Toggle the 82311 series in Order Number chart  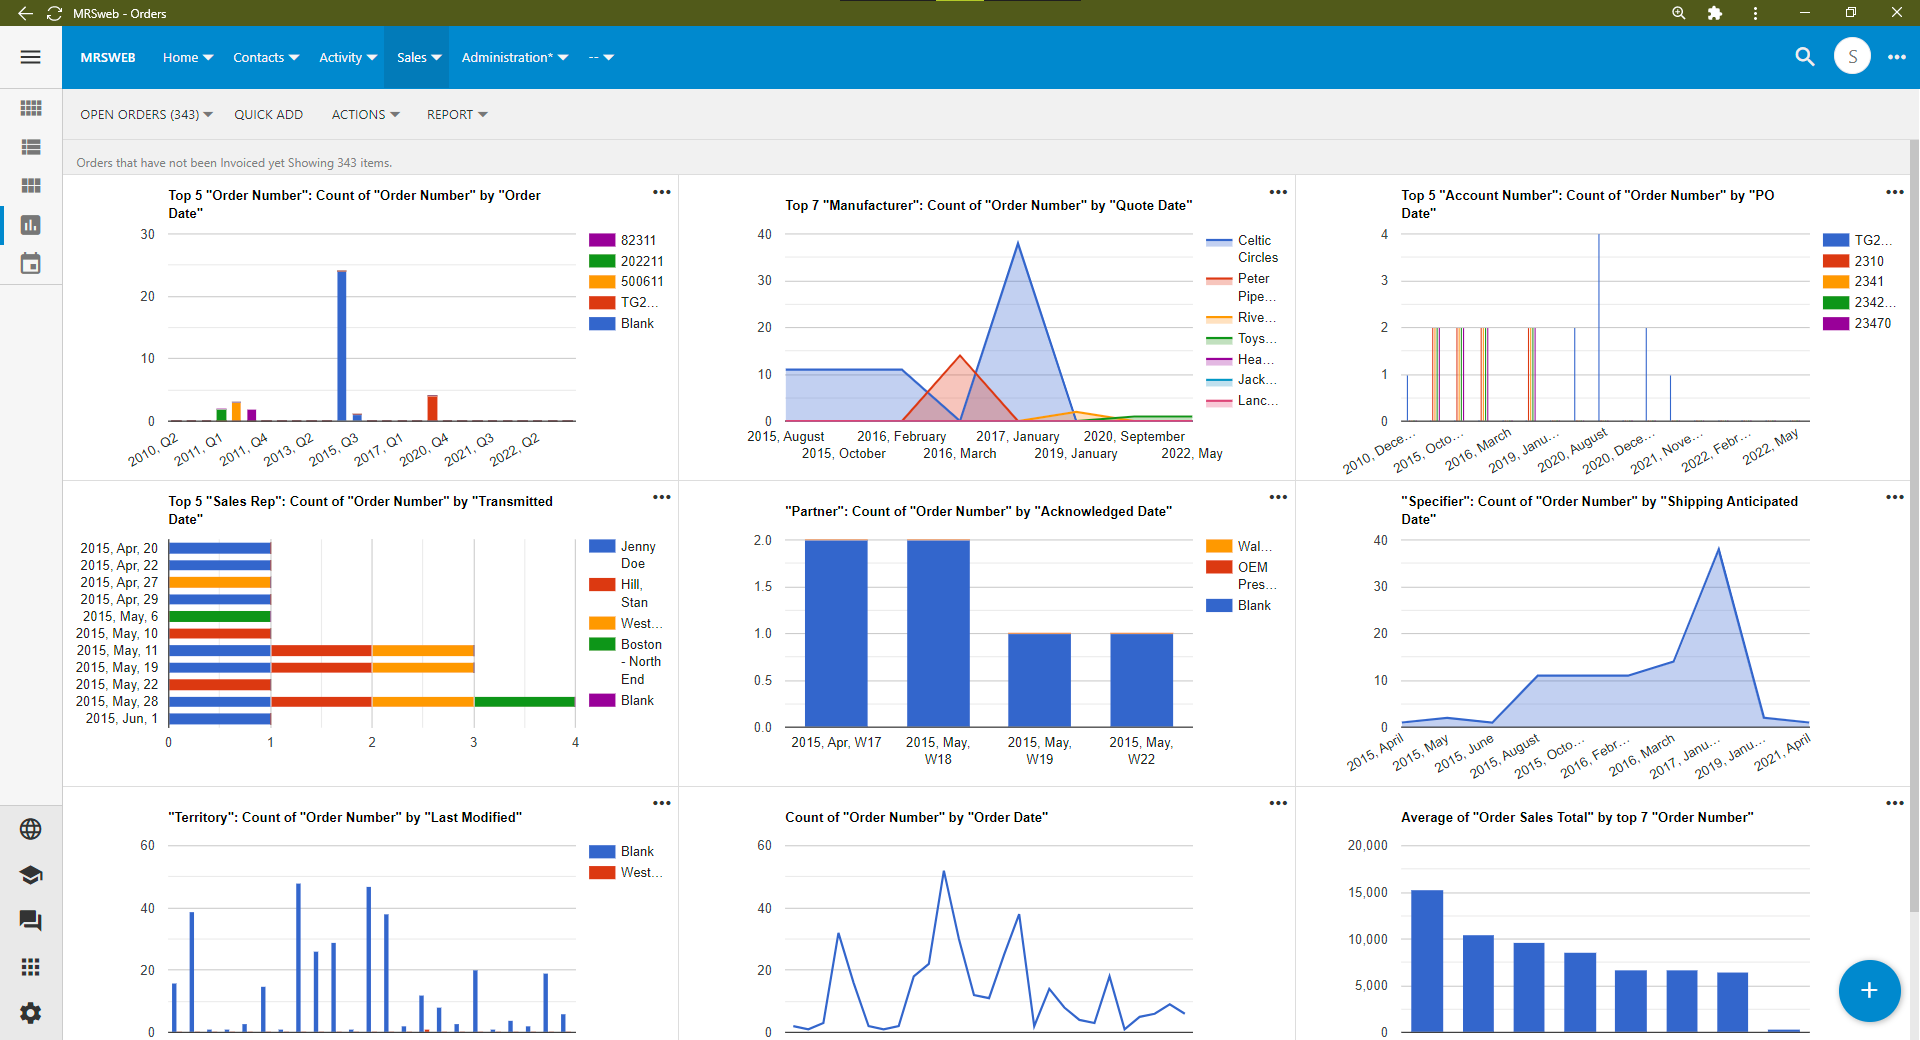click(x=620, y=240)
